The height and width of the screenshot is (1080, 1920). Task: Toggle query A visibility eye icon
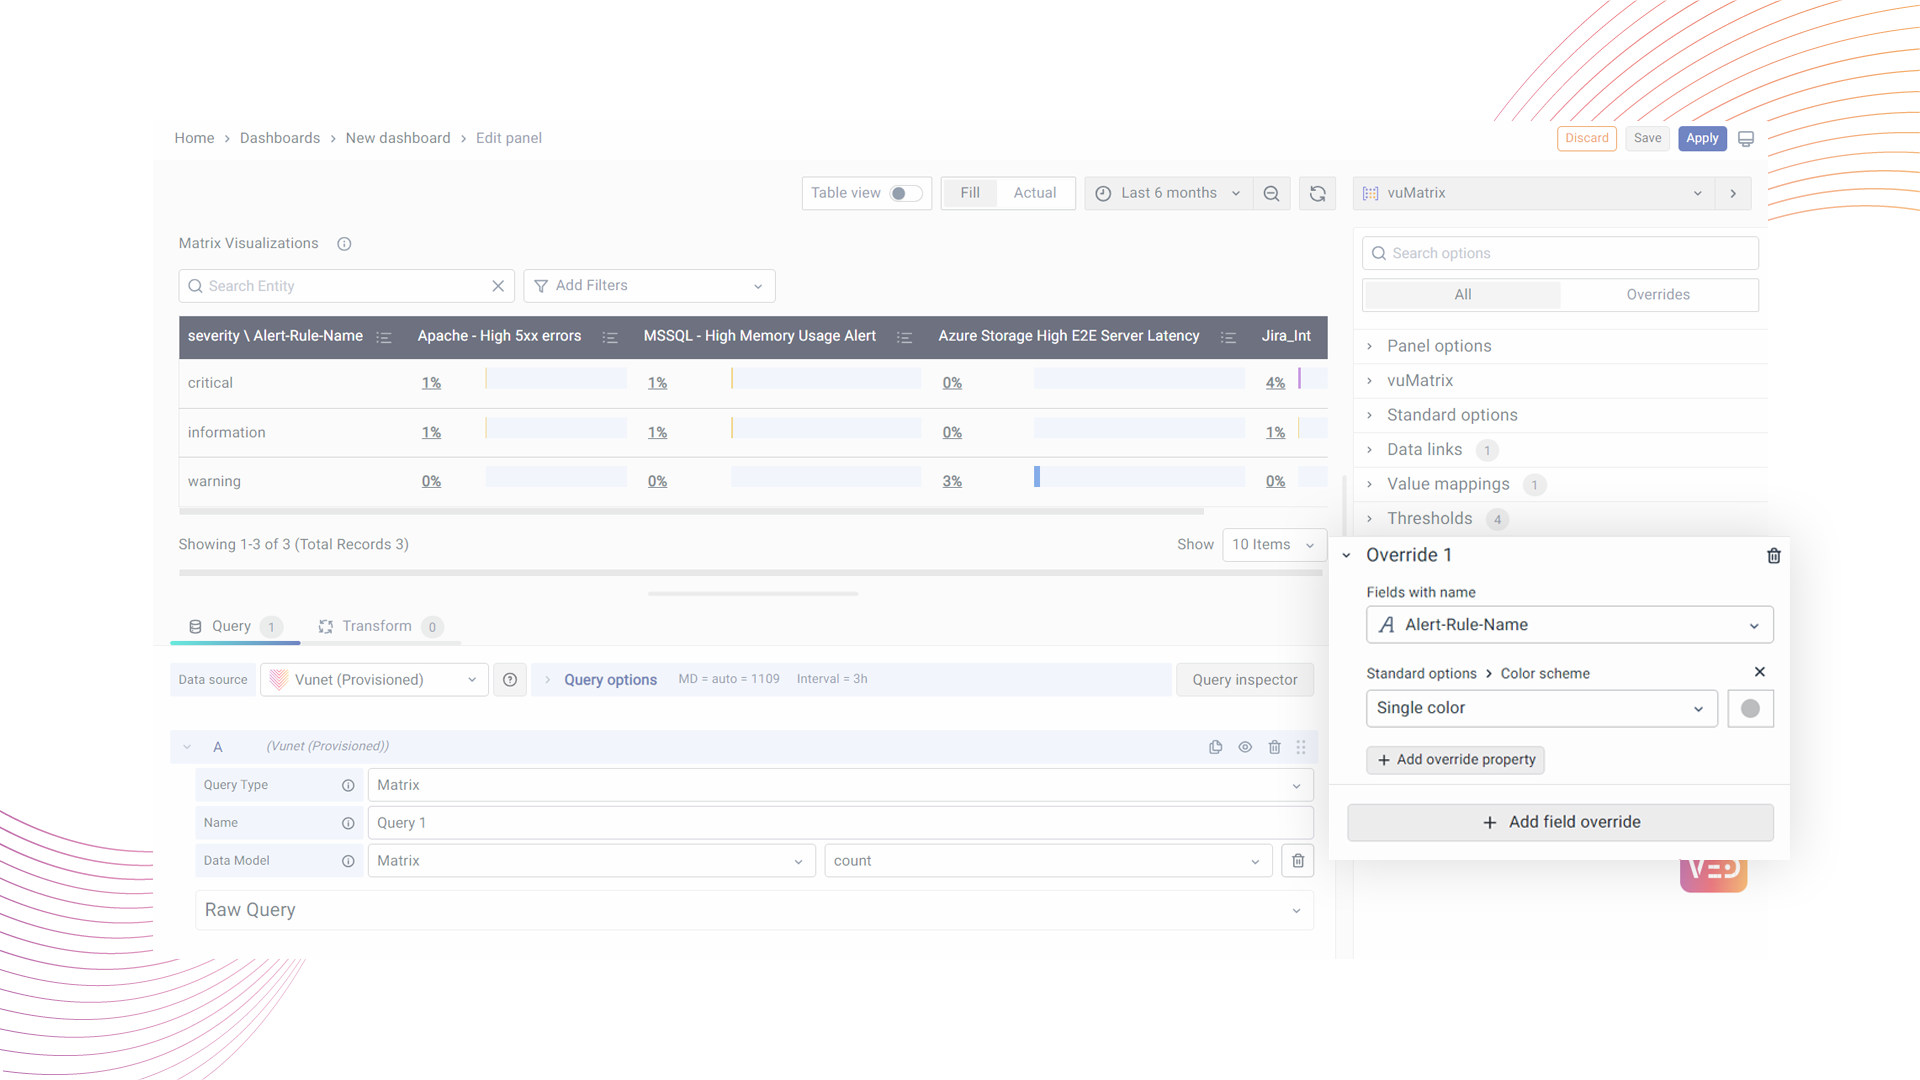[1245, 747]
